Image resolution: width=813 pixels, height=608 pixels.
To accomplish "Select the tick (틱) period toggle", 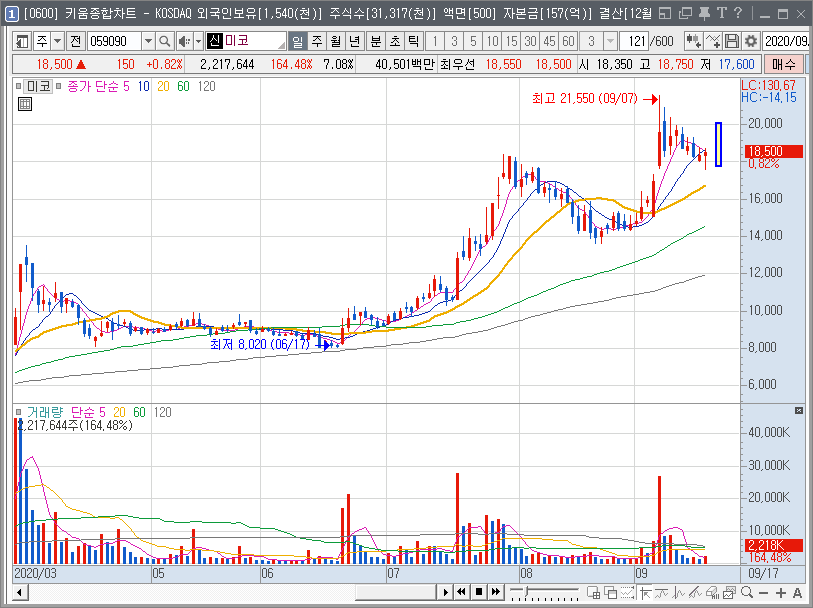I will tap(414, 41).
